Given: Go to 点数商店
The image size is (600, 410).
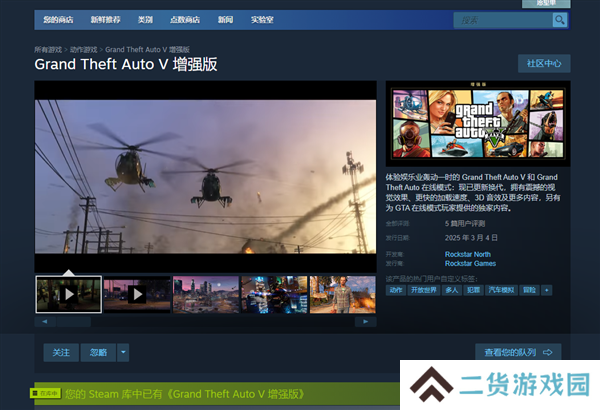Looking at the screenshot, I should pyautogui.click(x=185, y=20).
